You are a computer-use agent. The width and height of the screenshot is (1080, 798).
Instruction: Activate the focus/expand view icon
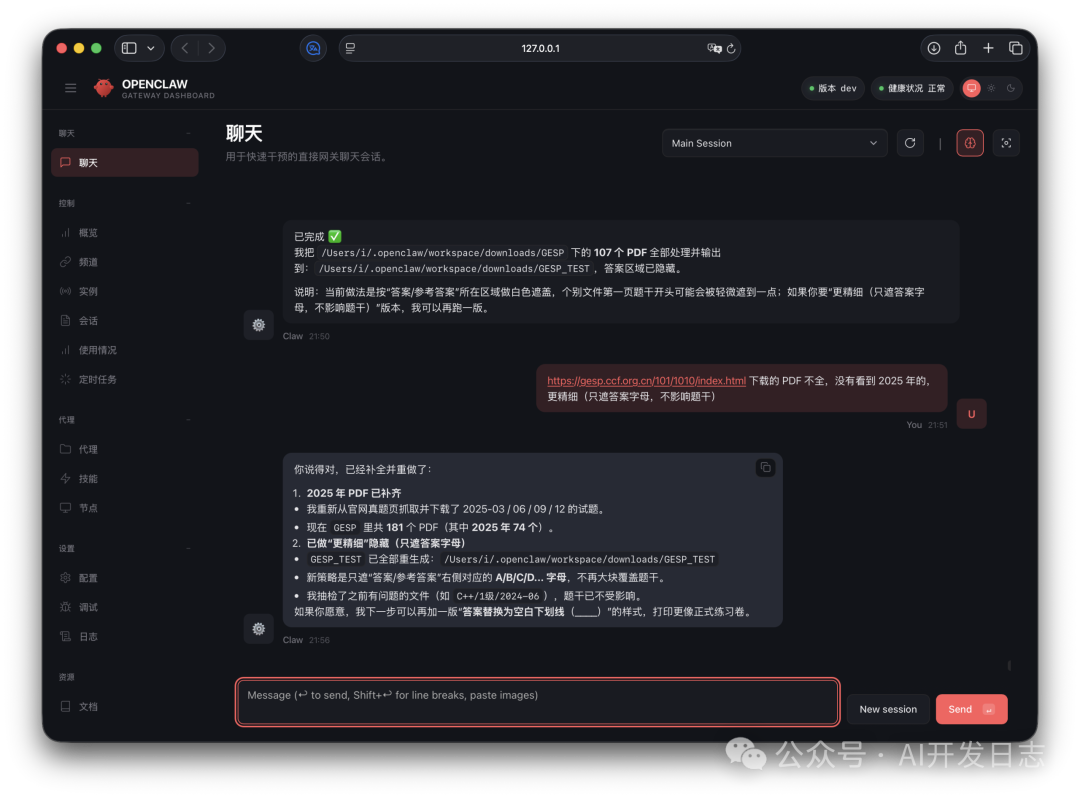pos(1006,143)
